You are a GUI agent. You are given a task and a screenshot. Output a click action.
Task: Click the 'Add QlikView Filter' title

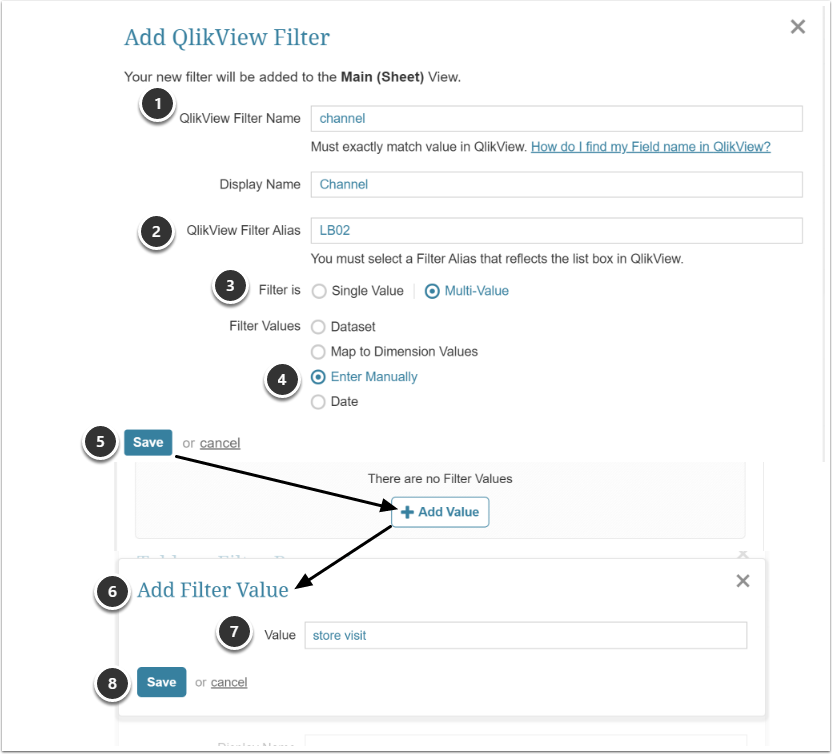coord(227,38)
